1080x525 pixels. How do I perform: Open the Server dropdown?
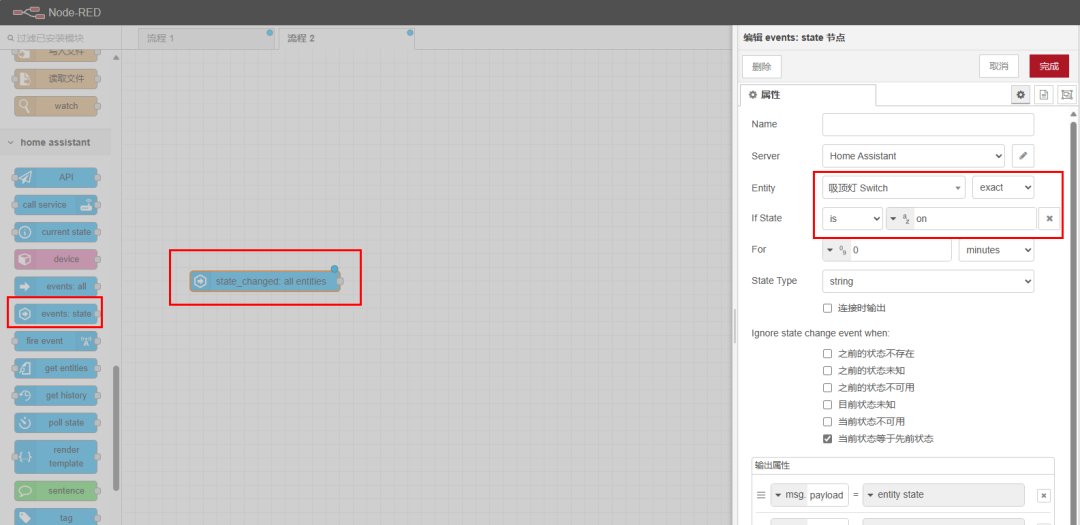(x=913, y=156)
